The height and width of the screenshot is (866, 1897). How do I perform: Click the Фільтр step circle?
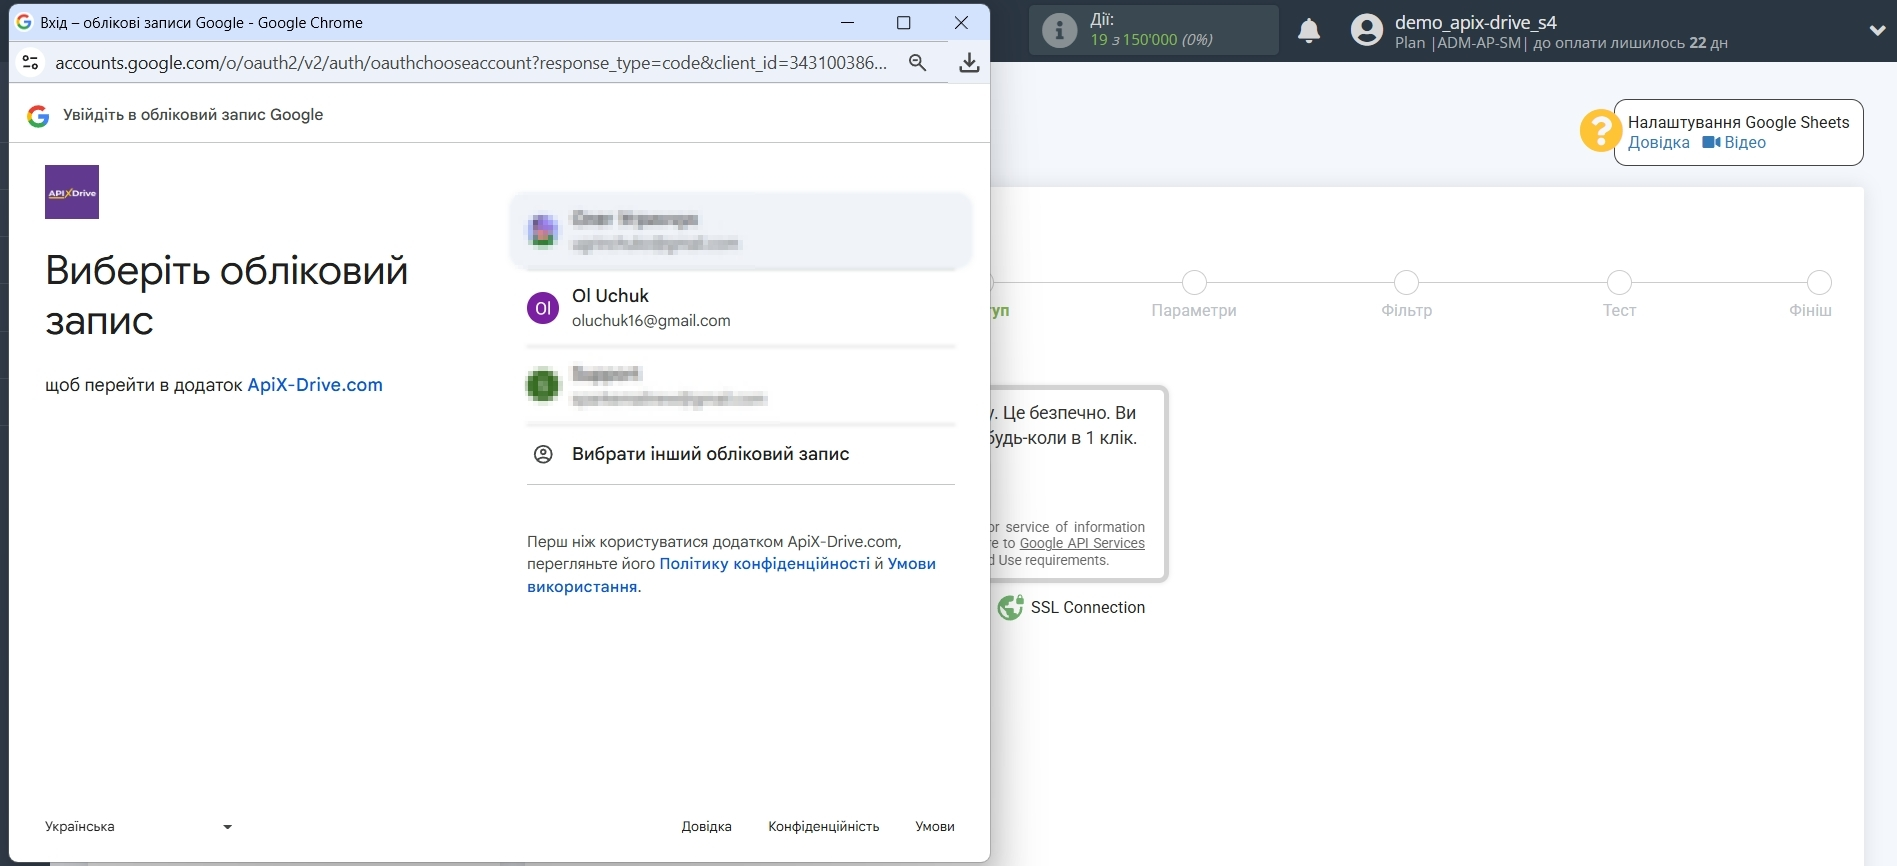point(1407,282)
